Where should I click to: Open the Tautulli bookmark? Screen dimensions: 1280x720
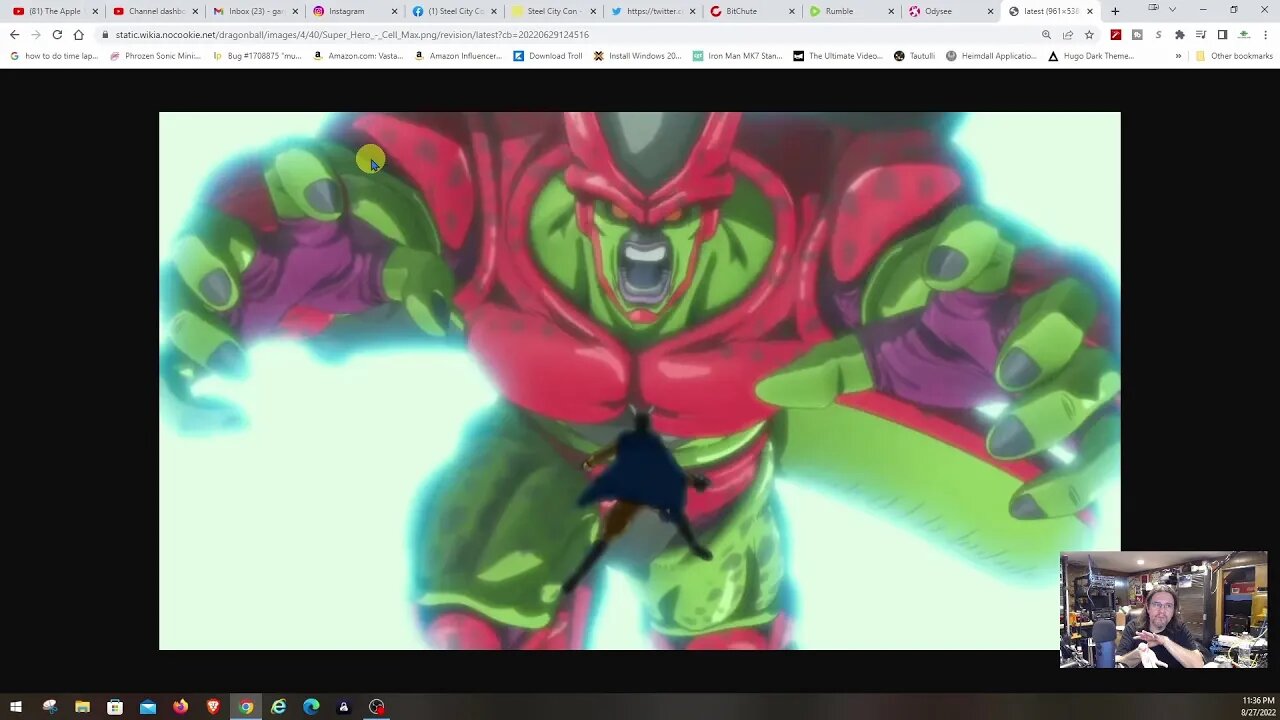coord(914,56)
